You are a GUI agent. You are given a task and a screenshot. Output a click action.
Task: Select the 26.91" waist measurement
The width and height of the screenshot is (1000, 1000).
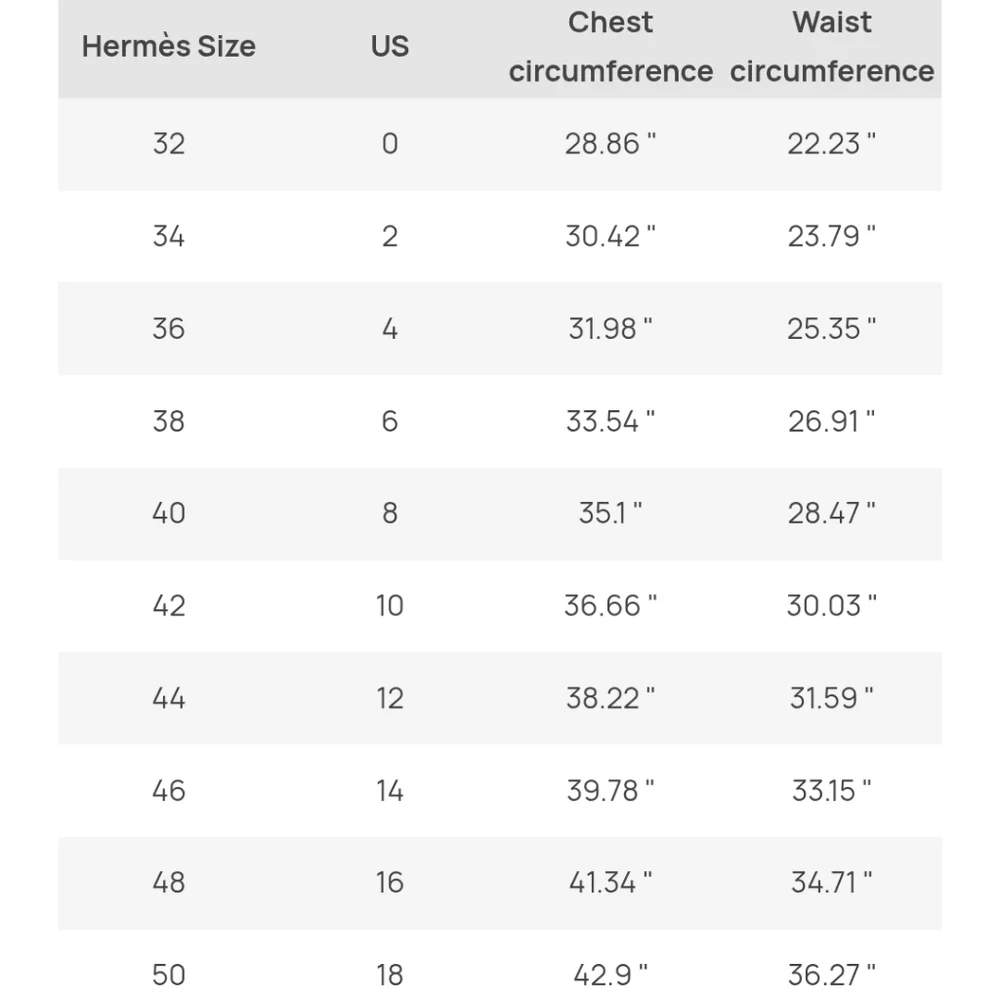coord(831,421)
